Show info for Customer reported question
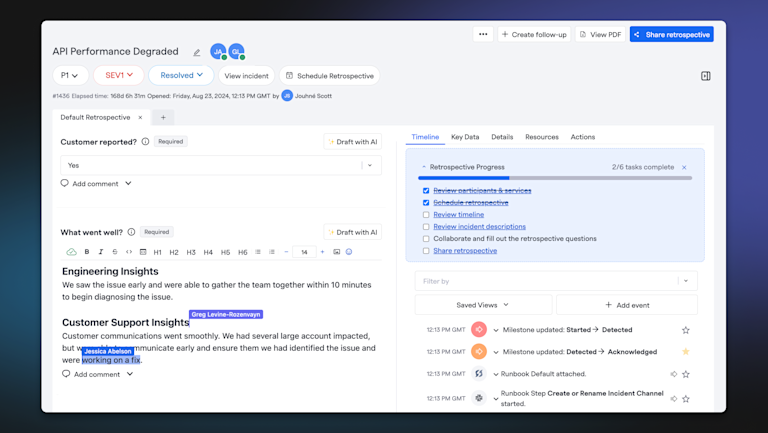Viewport: 768px width, 433px height. click(x=145, y=142)
